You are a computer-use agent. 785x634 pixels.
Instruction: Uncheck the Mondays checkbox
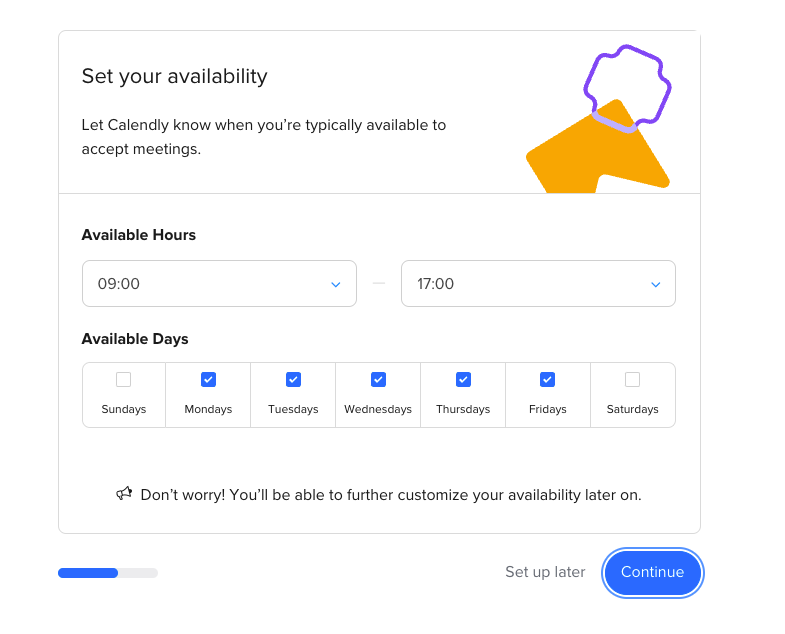pyautogui.click(x=208, y=380)
